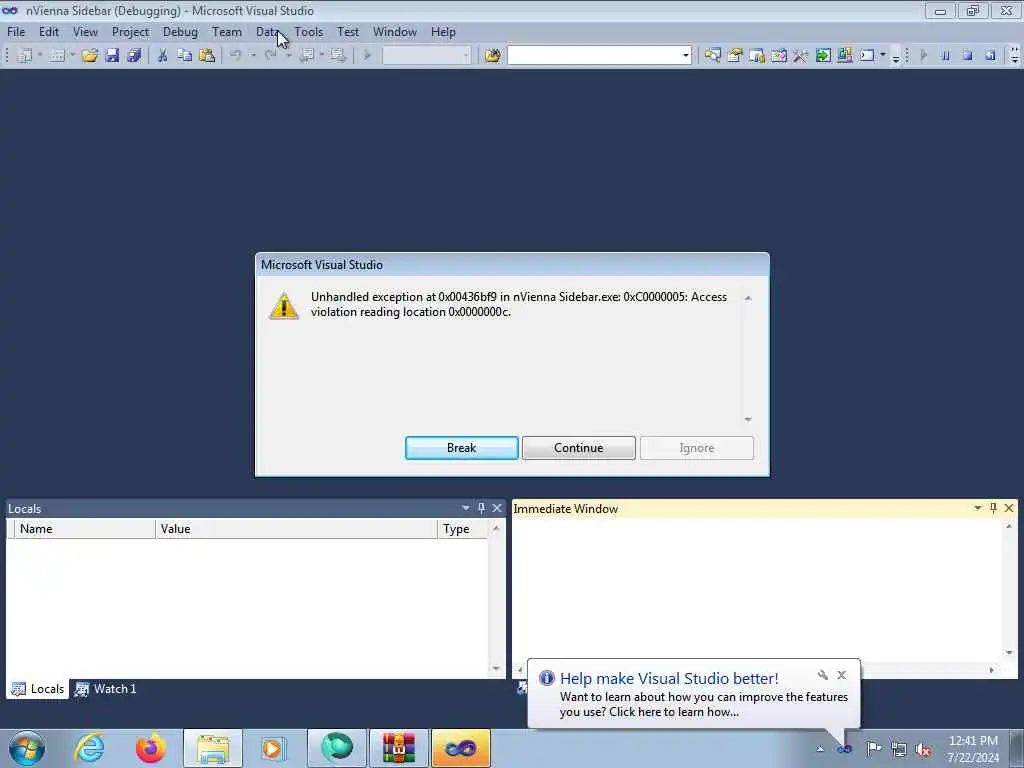Click the Navigate Forward icon
The image size is (1024, 768).
click(338, 56)
